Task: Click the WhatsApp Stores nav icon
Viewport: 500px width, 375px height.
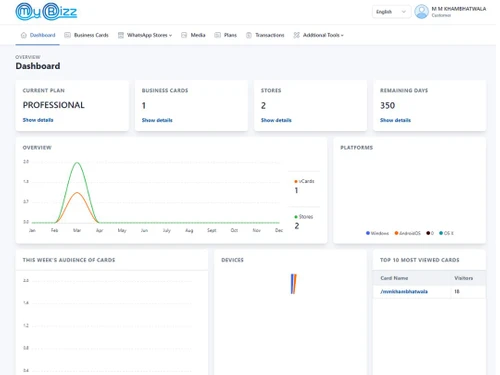Action: pos(121,35)
